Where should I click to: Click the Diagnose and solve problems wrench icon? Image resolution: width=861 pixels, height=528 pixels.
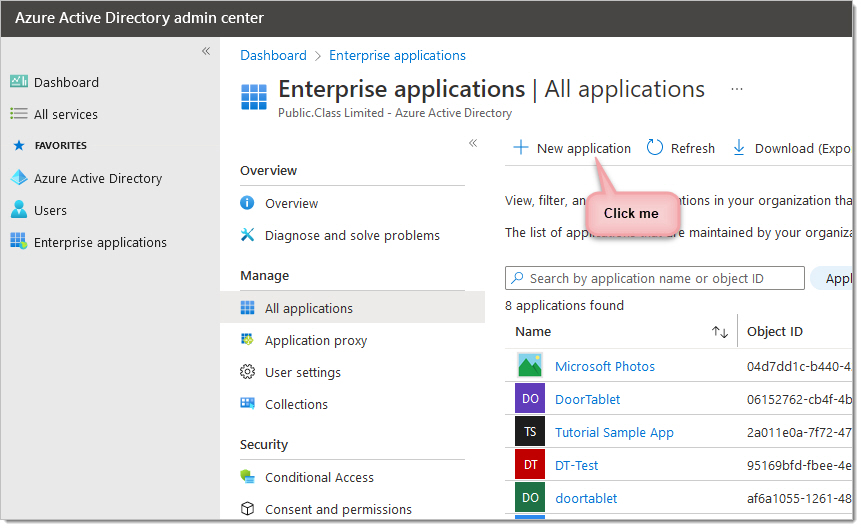248,235
